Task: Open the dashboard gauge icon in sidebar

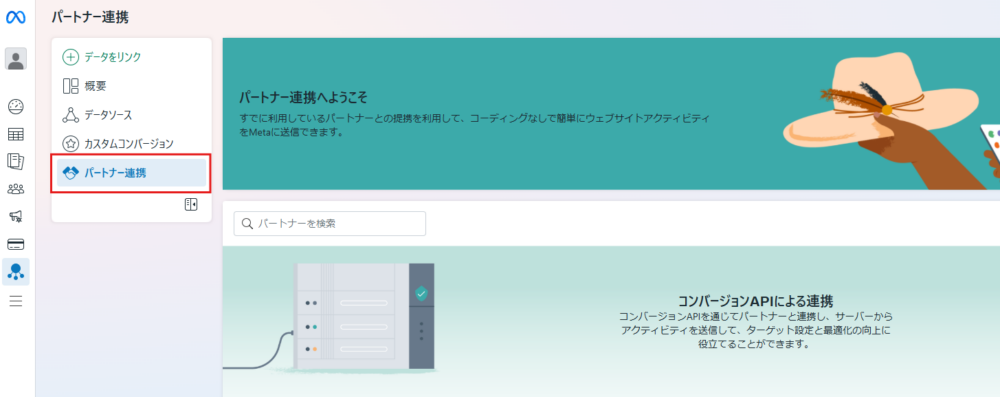Action: 16,107
